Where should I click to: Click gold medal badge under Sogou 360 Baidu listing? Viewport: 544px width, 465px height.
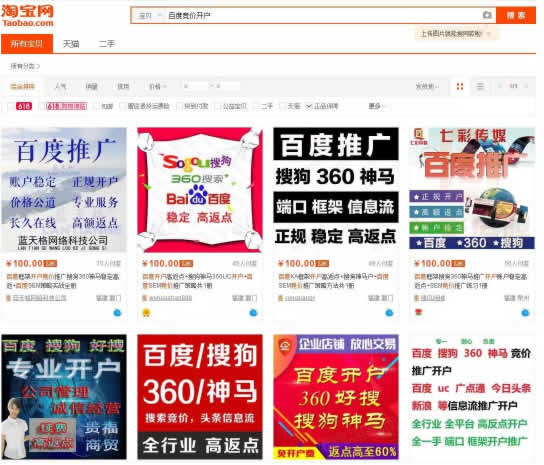click(146, 313)
